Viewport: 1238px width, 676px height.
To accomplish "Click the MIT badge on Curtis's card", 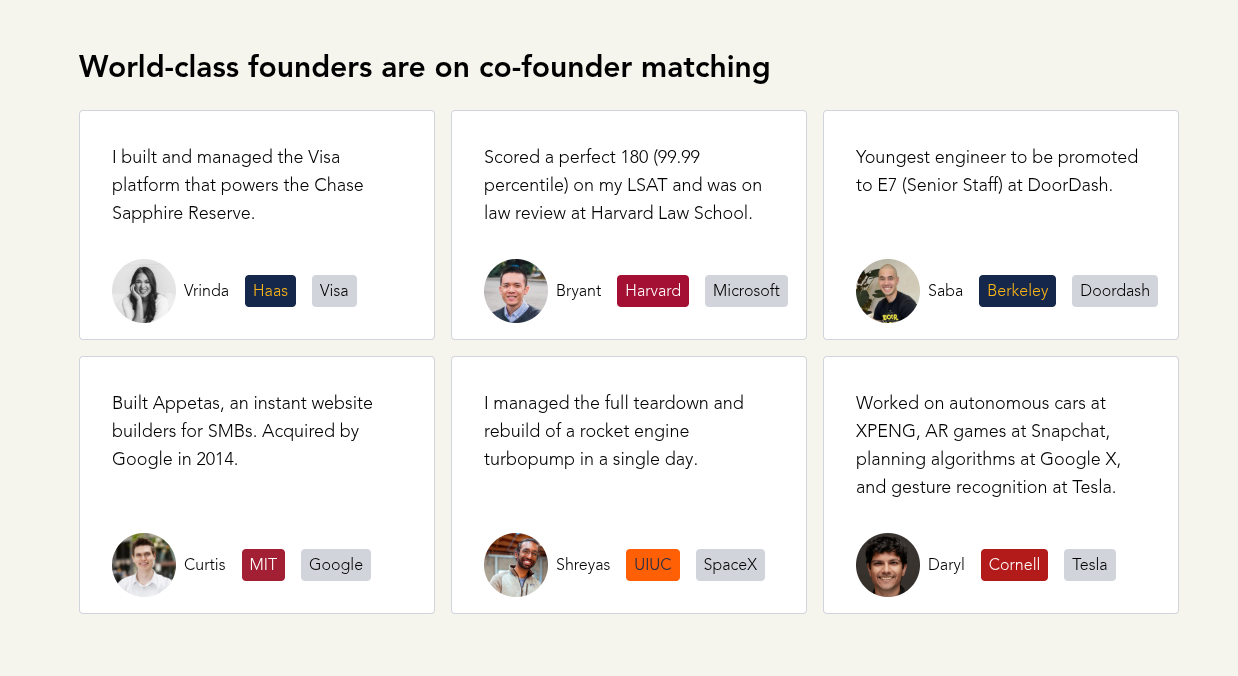I will (x=263, y=564).
